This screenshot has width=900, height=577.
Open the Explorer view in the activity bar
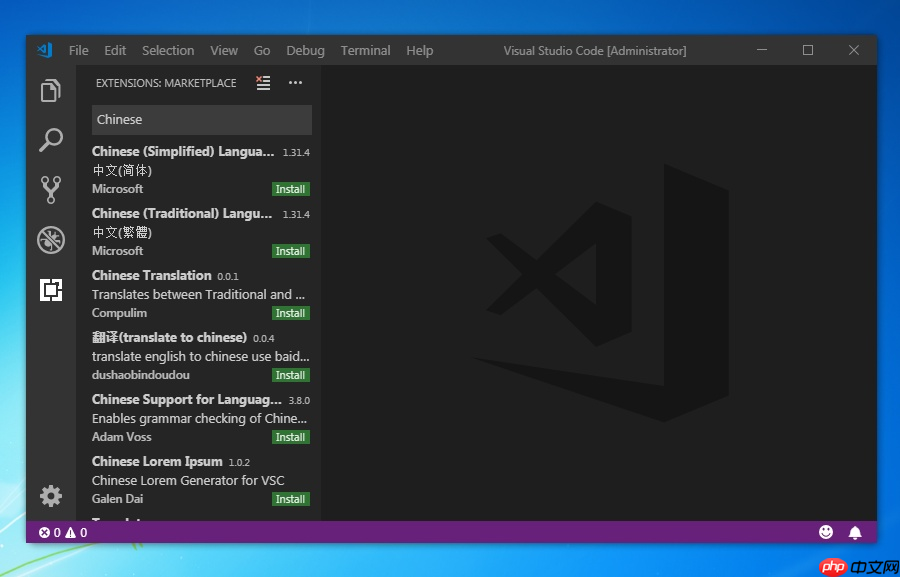(51, 90)
